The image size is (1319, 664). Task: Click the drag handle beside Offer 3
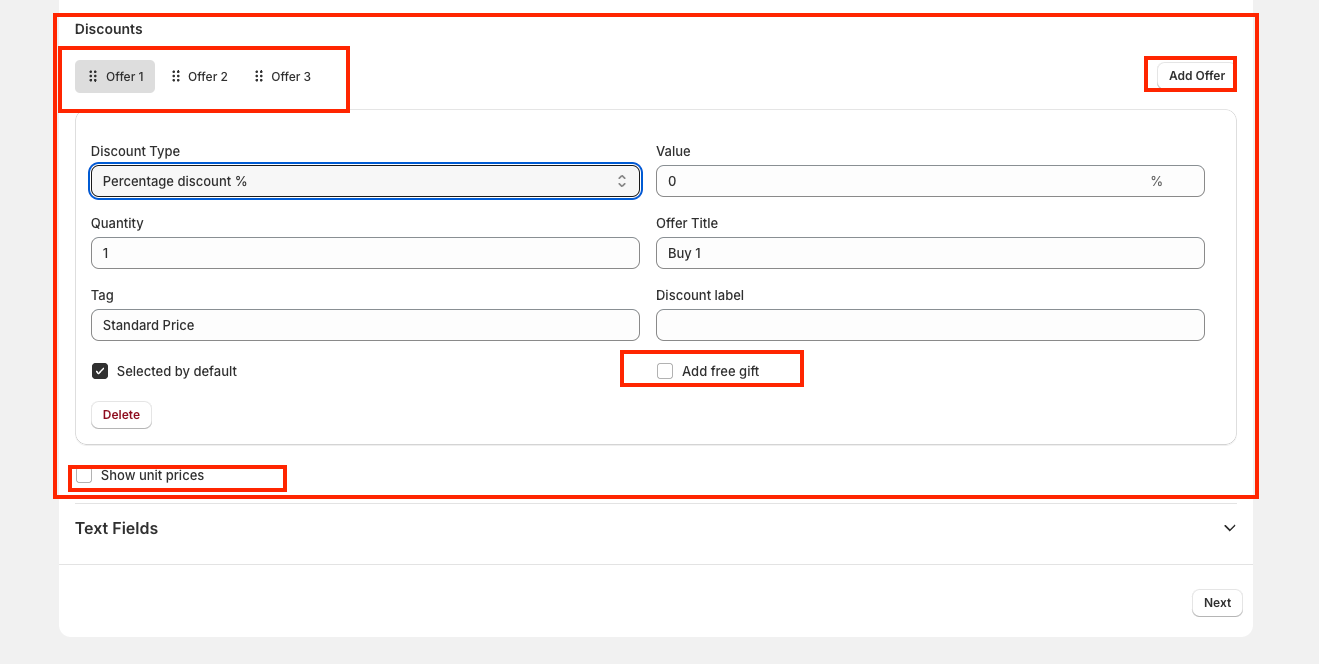[x=259, y=77]
